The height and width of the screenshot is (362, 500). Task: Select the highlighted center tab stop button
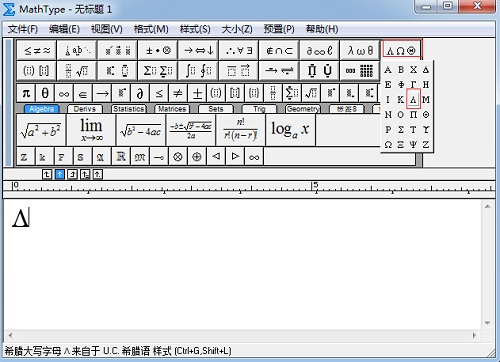[x=60, y=174]
